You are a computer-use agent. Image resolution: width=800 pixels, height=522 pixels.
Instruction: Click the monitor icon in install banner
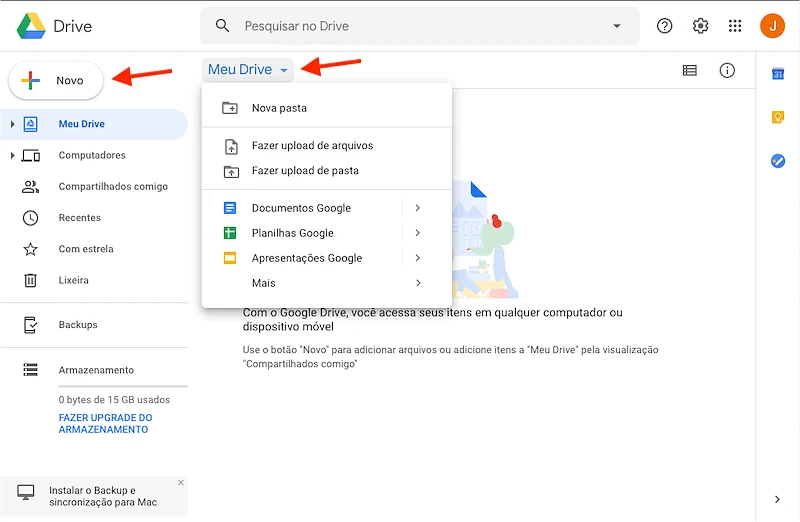coord(26,493)
